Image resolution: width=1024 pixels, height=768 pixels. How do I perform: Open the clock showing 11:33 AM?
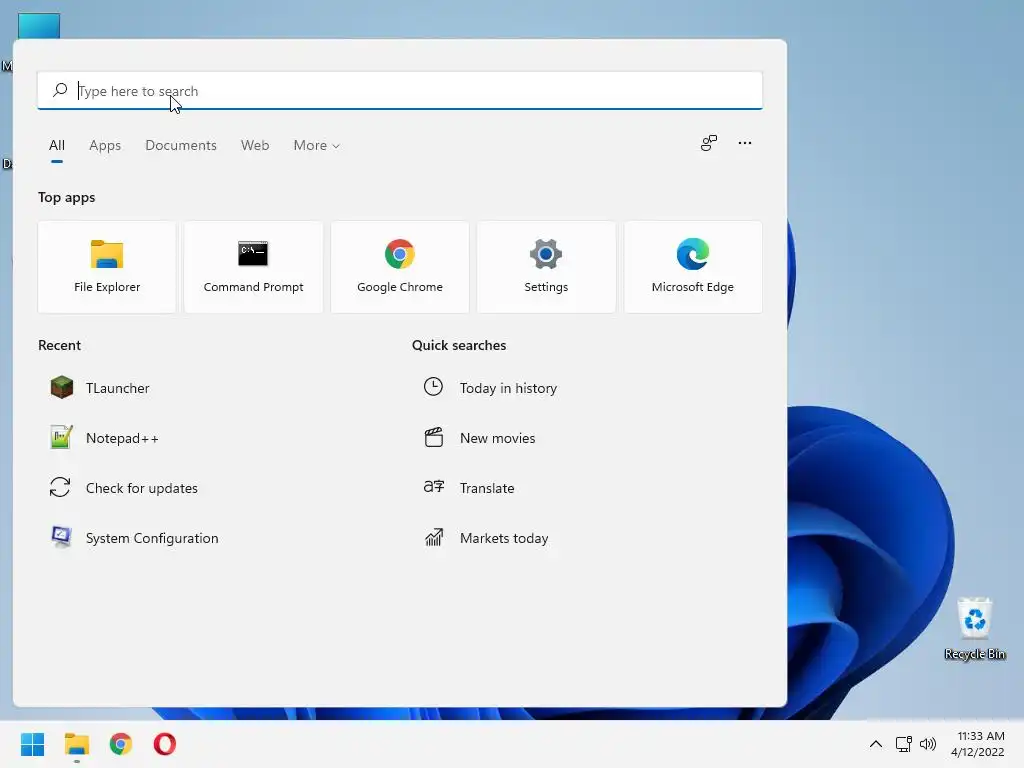click(978, 744)
